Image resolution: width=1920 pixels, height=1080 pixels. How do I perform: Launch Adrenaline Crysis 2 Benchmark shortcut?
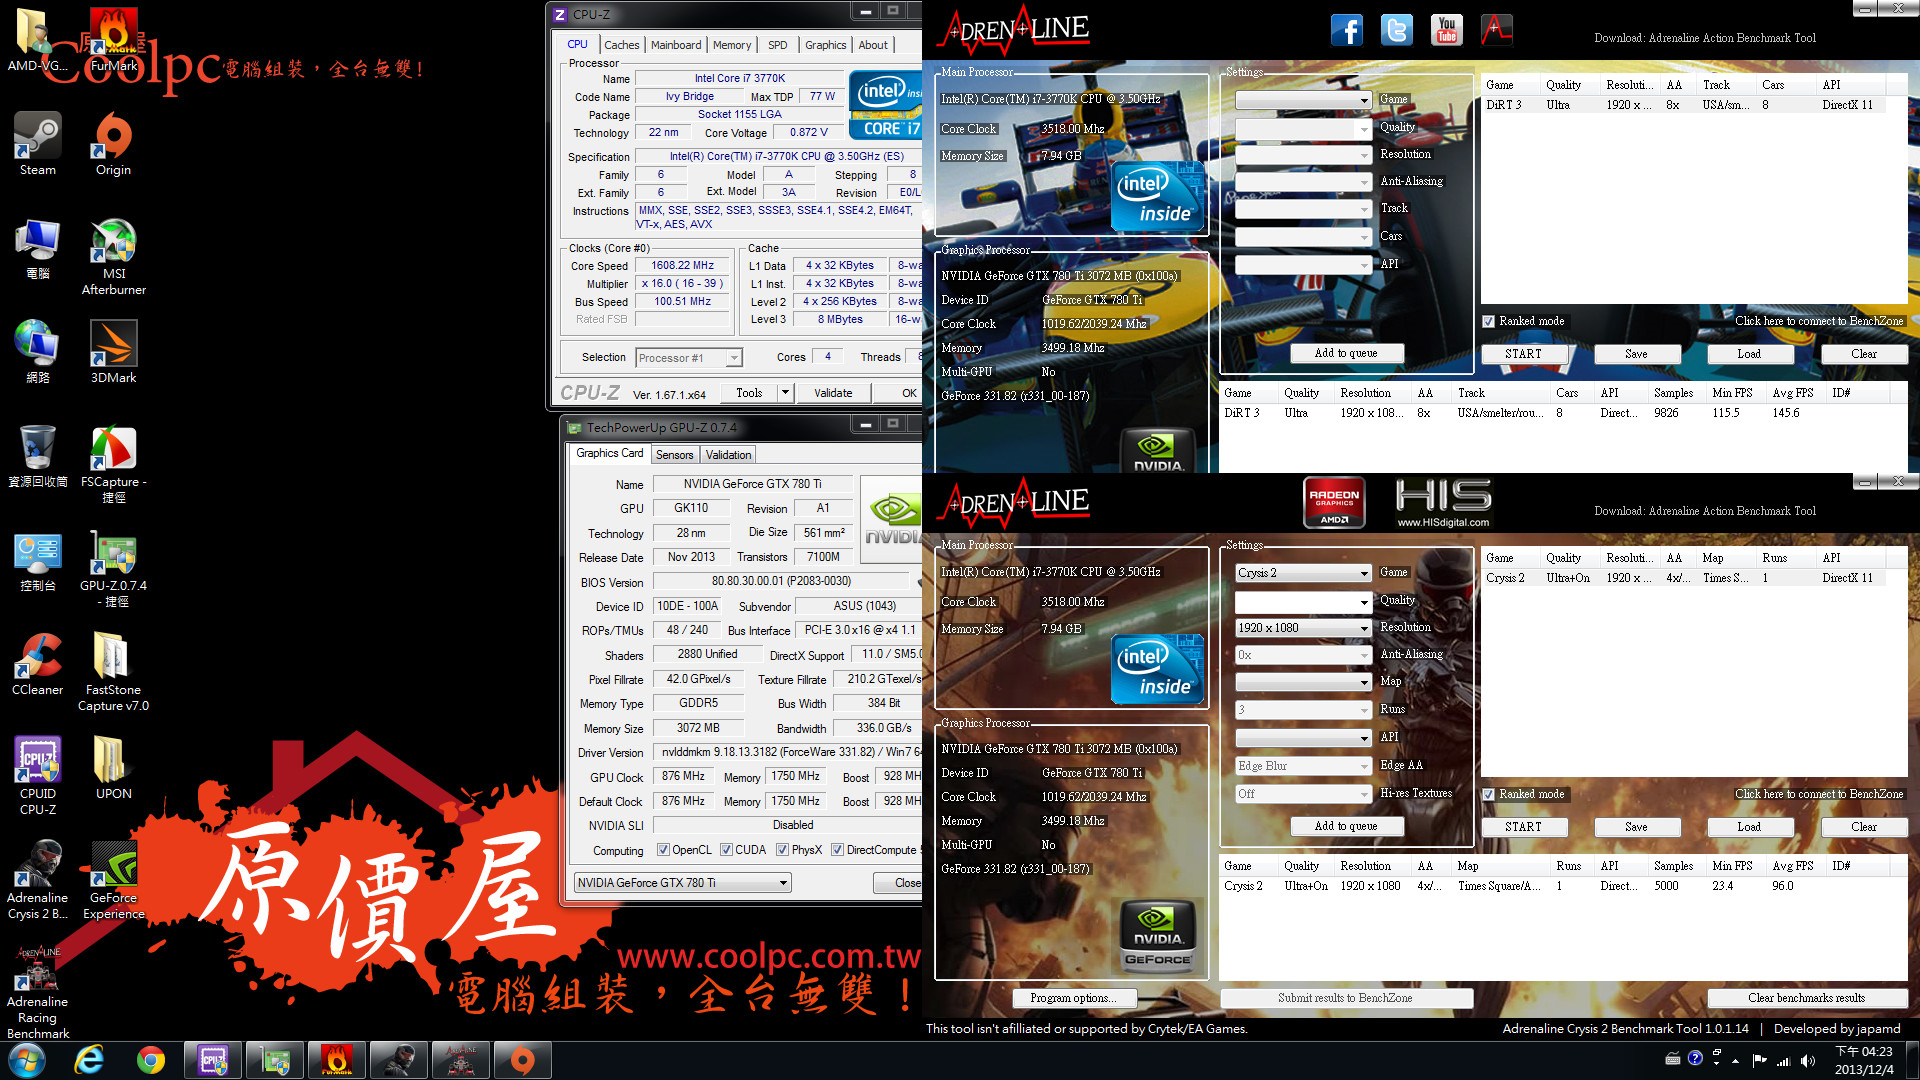click(38, 880)
